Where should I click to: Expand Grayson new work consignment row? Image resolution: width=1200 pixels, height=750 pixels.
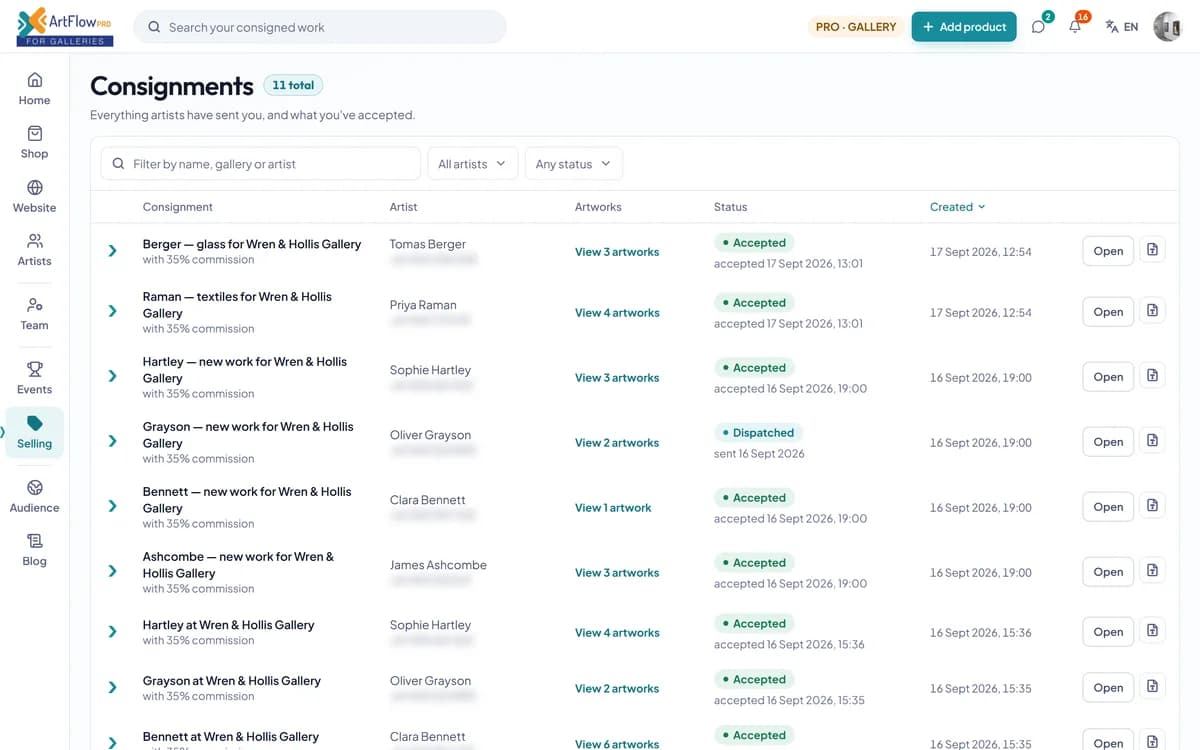[x=113, y=442]
